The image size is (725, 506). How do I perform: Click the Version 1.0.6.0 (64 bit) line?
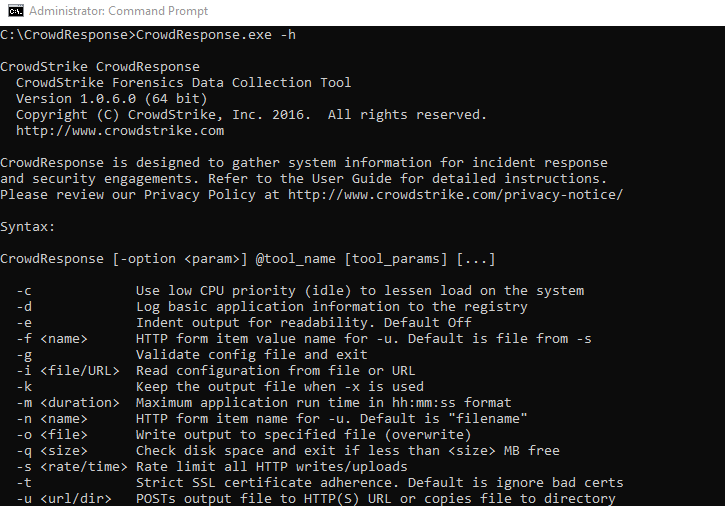click(112, 99)
